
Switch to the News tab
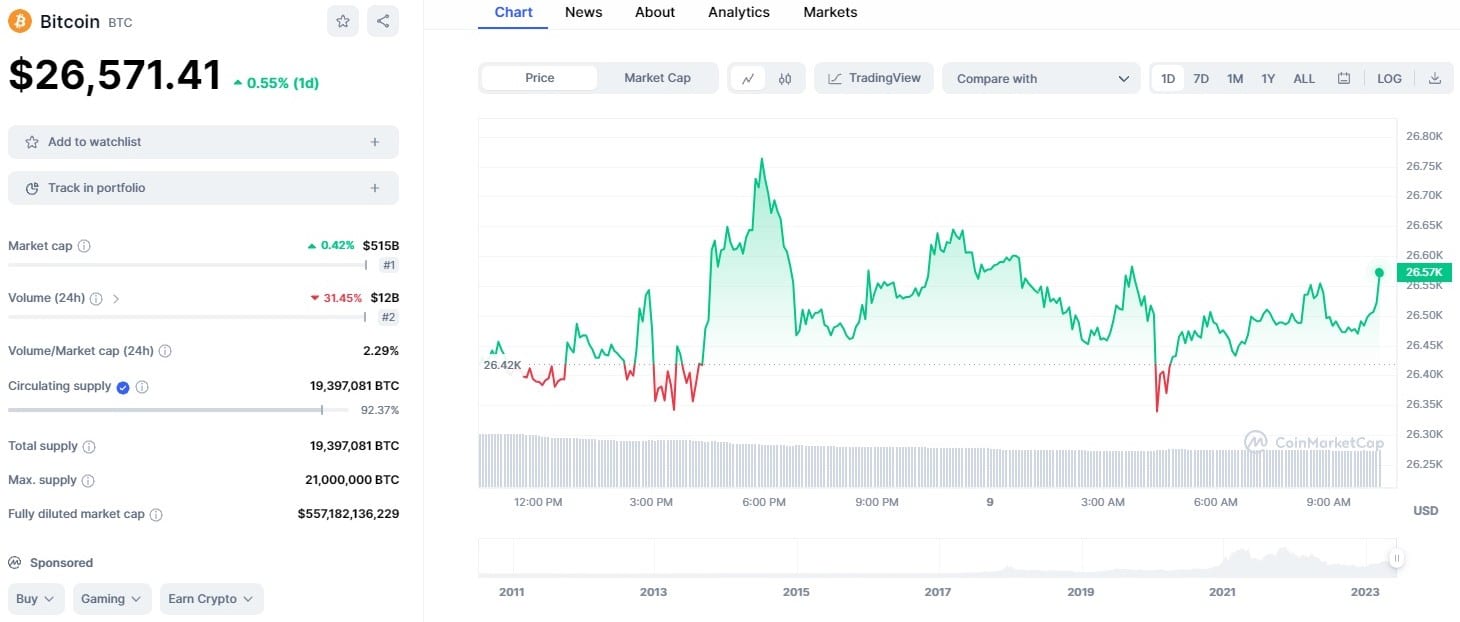pyautogui.click(x=583, y=12)
